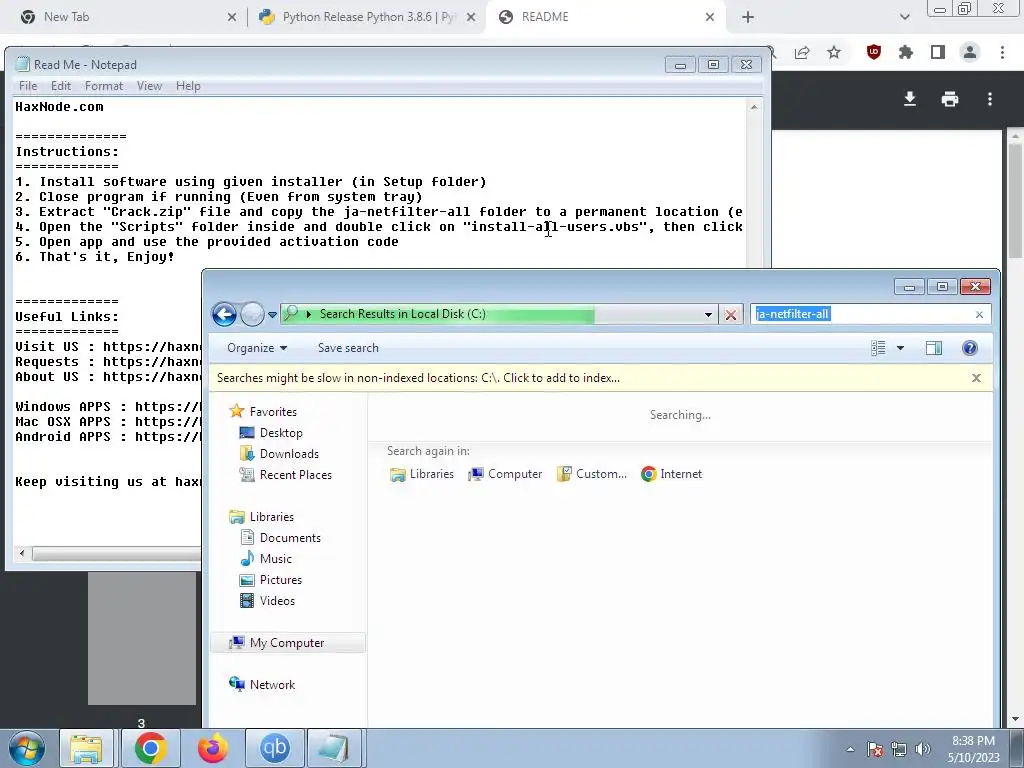Open Notepad Help menu
This screenshot has width=1024, height=768.
coord(188,86)
